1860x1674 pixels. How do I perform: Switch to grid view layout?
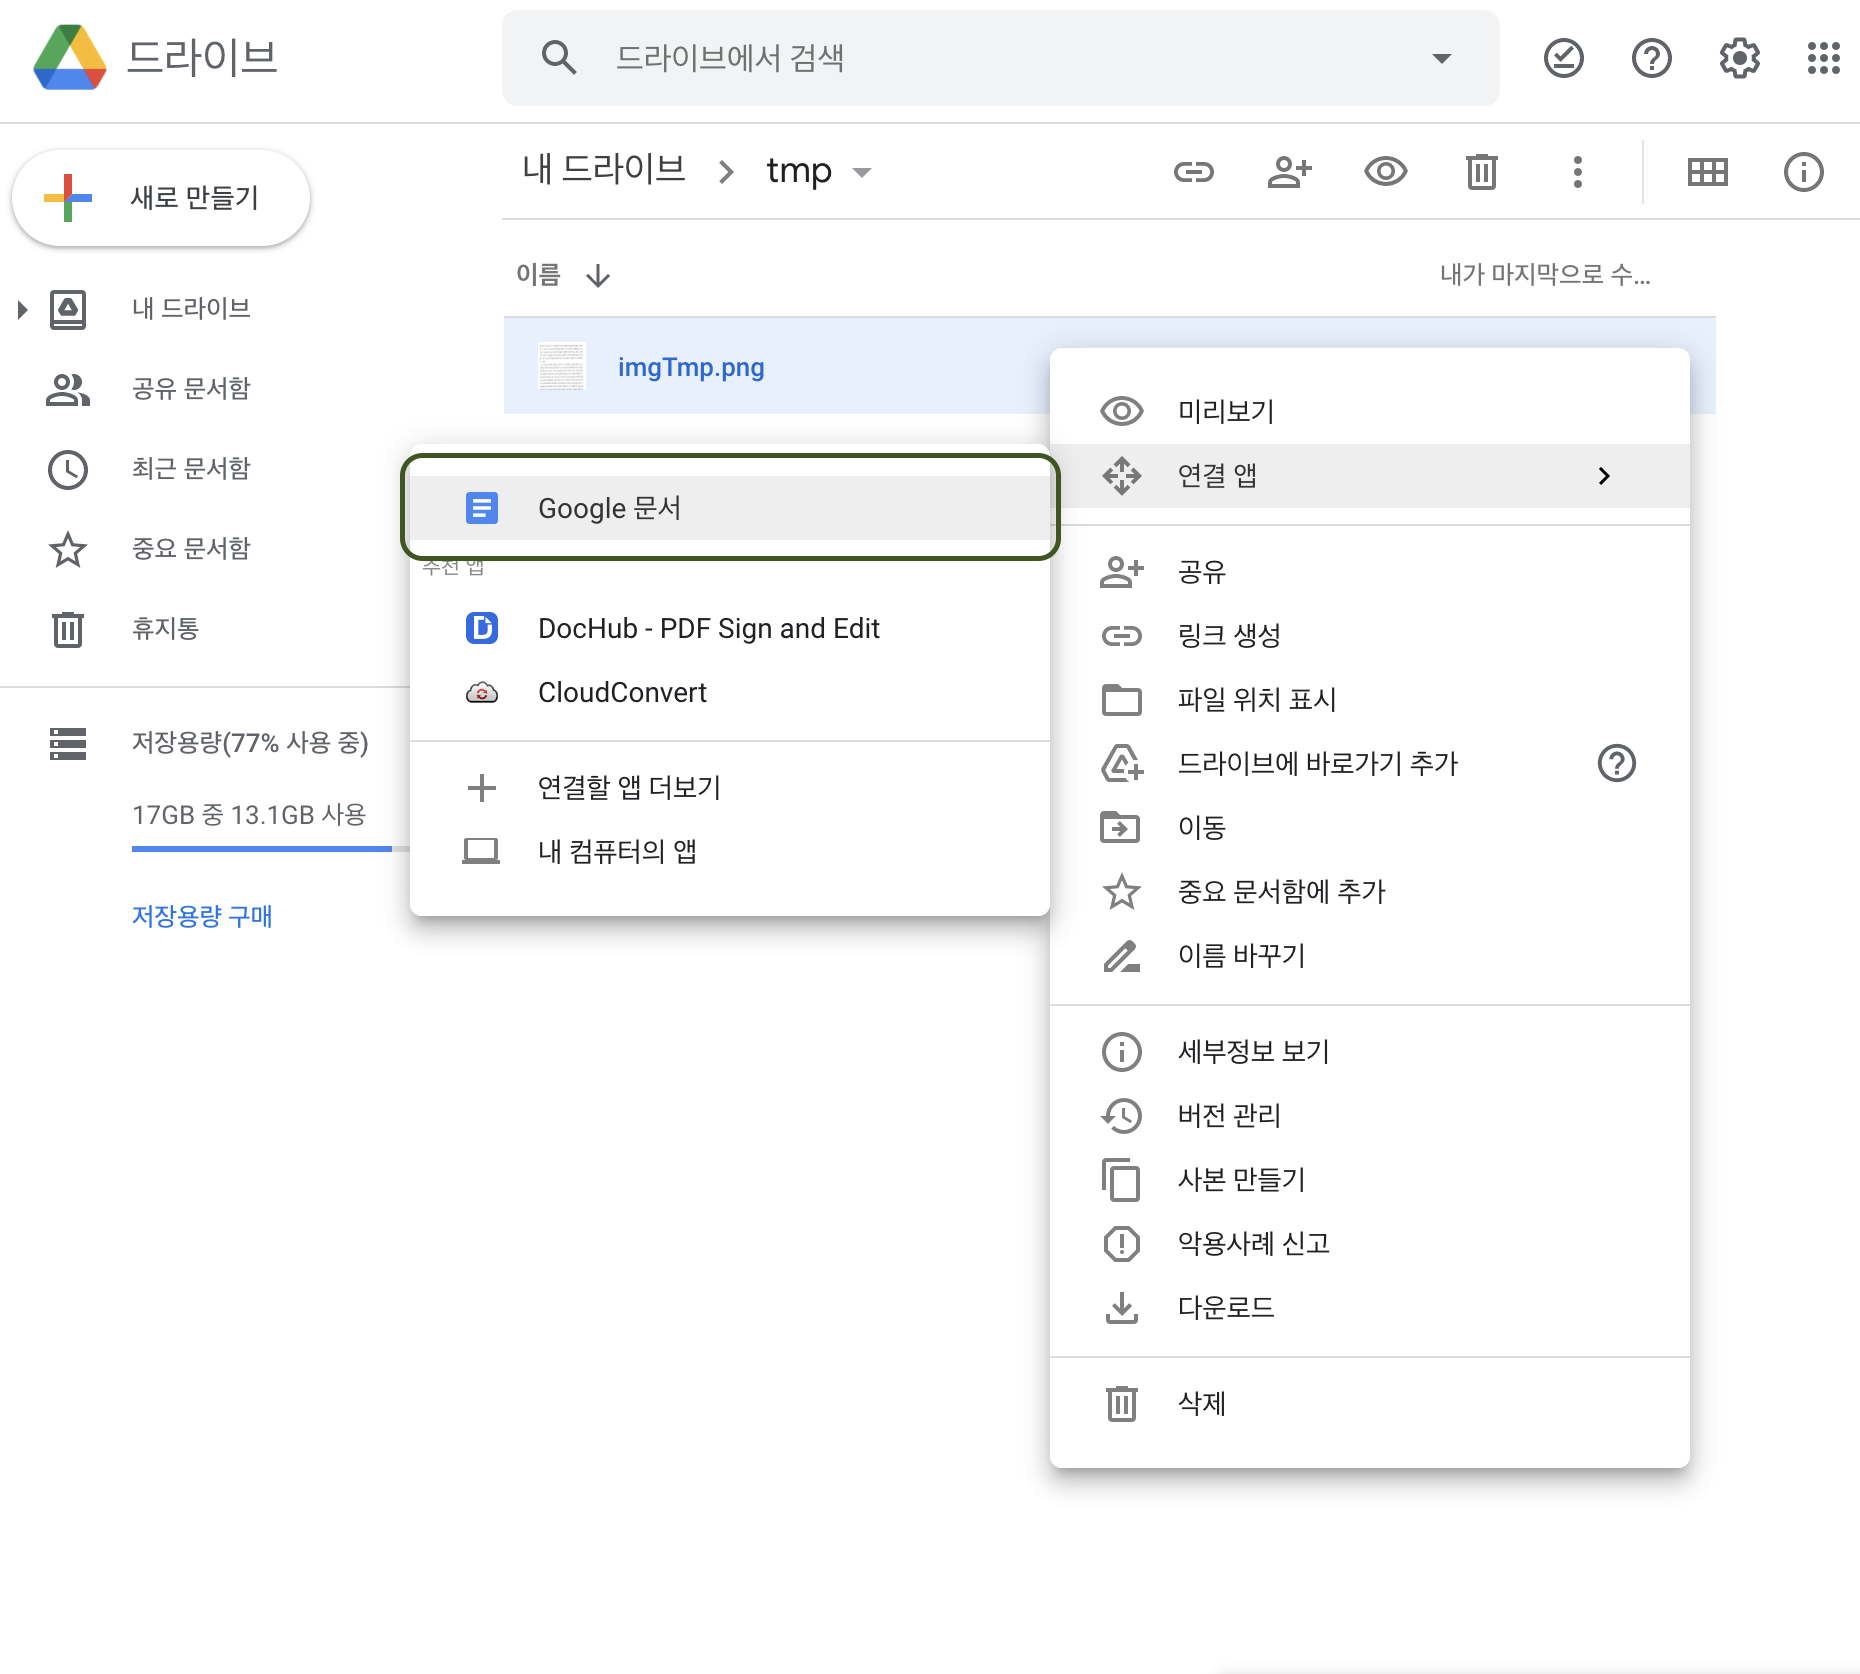(x=1707, y=172)
